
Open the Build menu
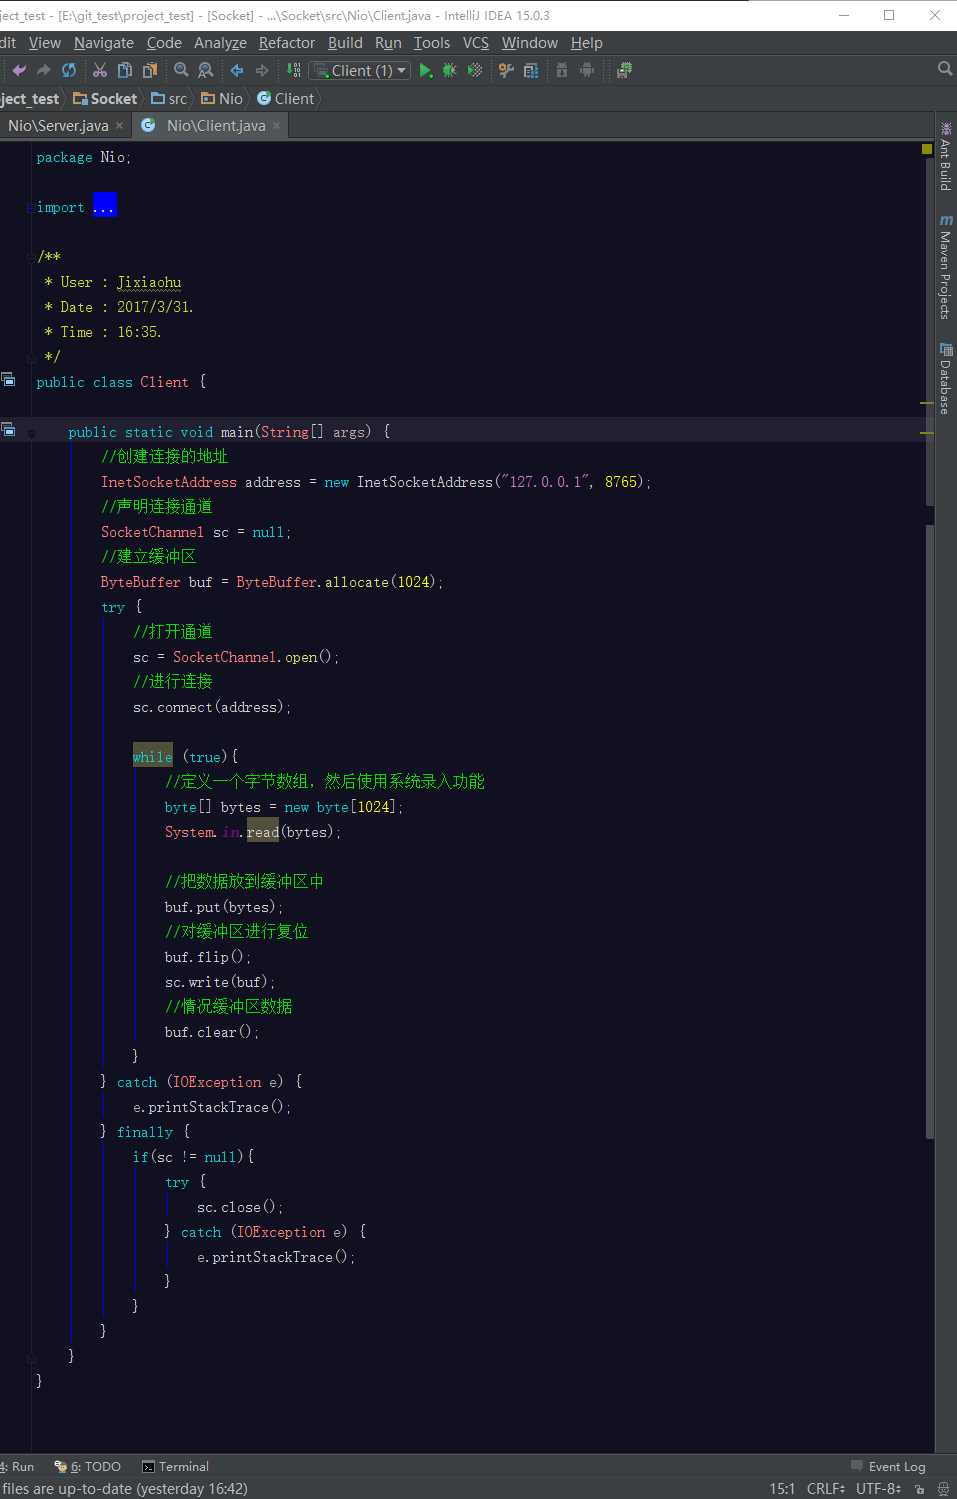345,43
